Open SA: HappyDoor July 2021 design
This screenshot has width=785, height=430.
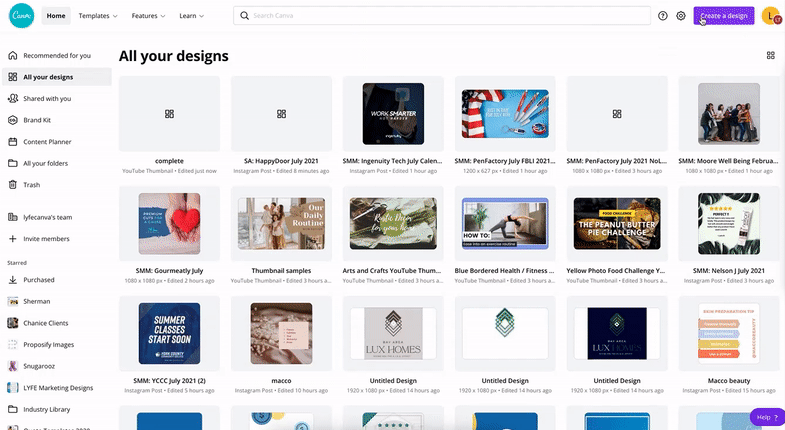coord(281,114)
